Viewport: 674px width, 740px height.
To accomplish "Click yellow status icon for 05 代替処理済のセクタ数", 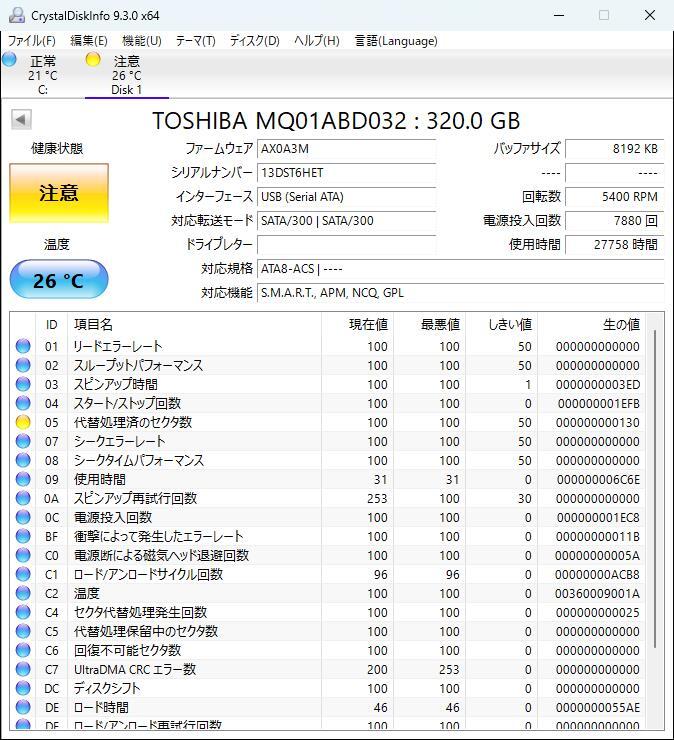I will 23,422.
